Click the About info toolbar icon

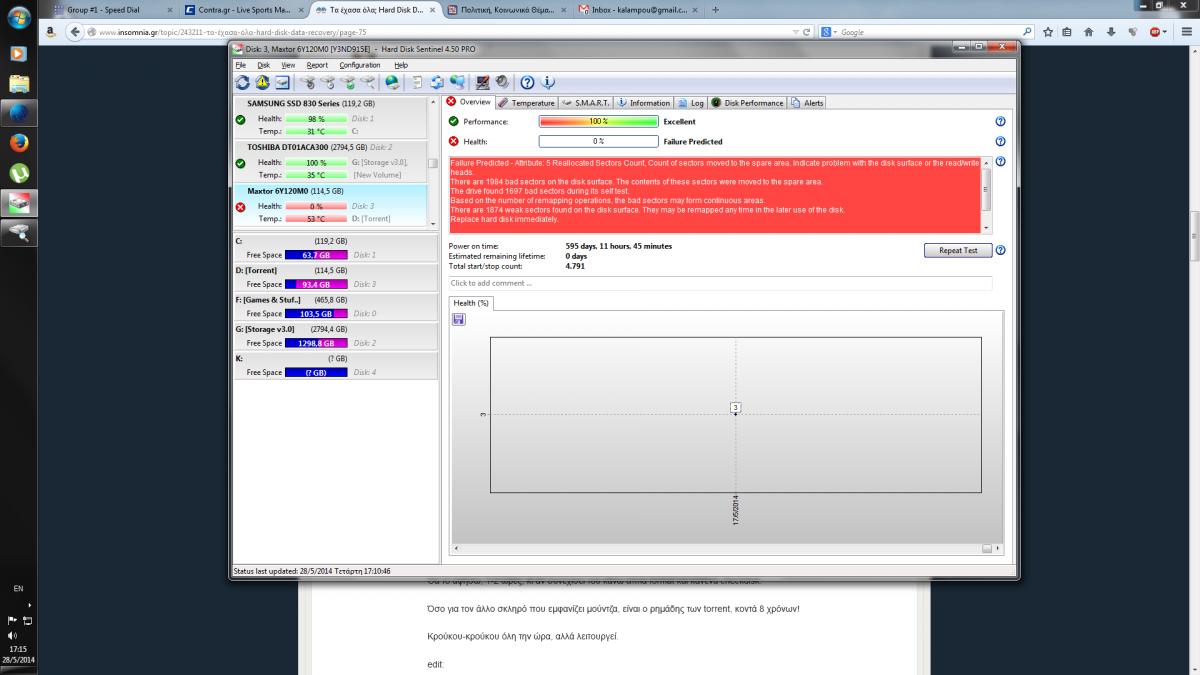tap(547, 82)
